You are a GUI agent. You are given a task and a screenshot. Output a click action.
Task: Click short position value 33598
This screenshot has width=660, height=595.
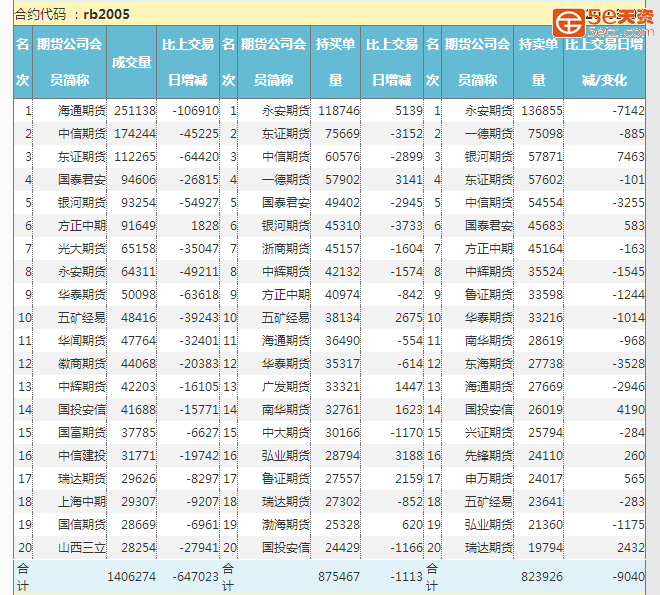[545, 295]
